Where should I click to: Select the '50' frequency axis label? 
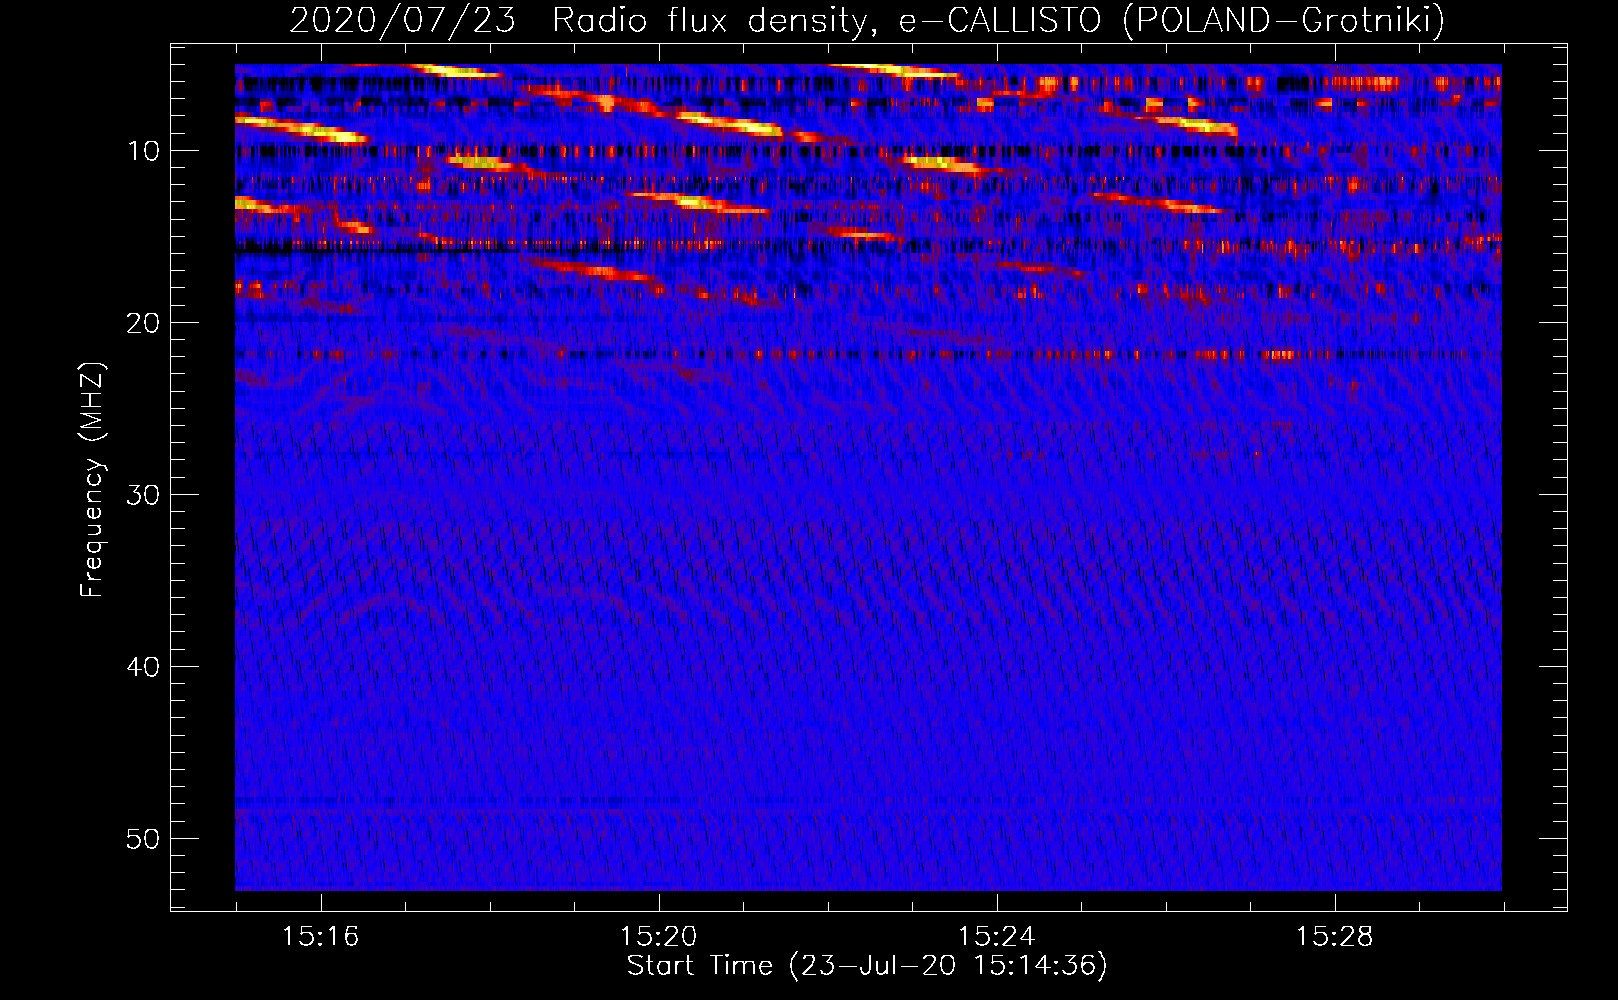click(144, 839)
